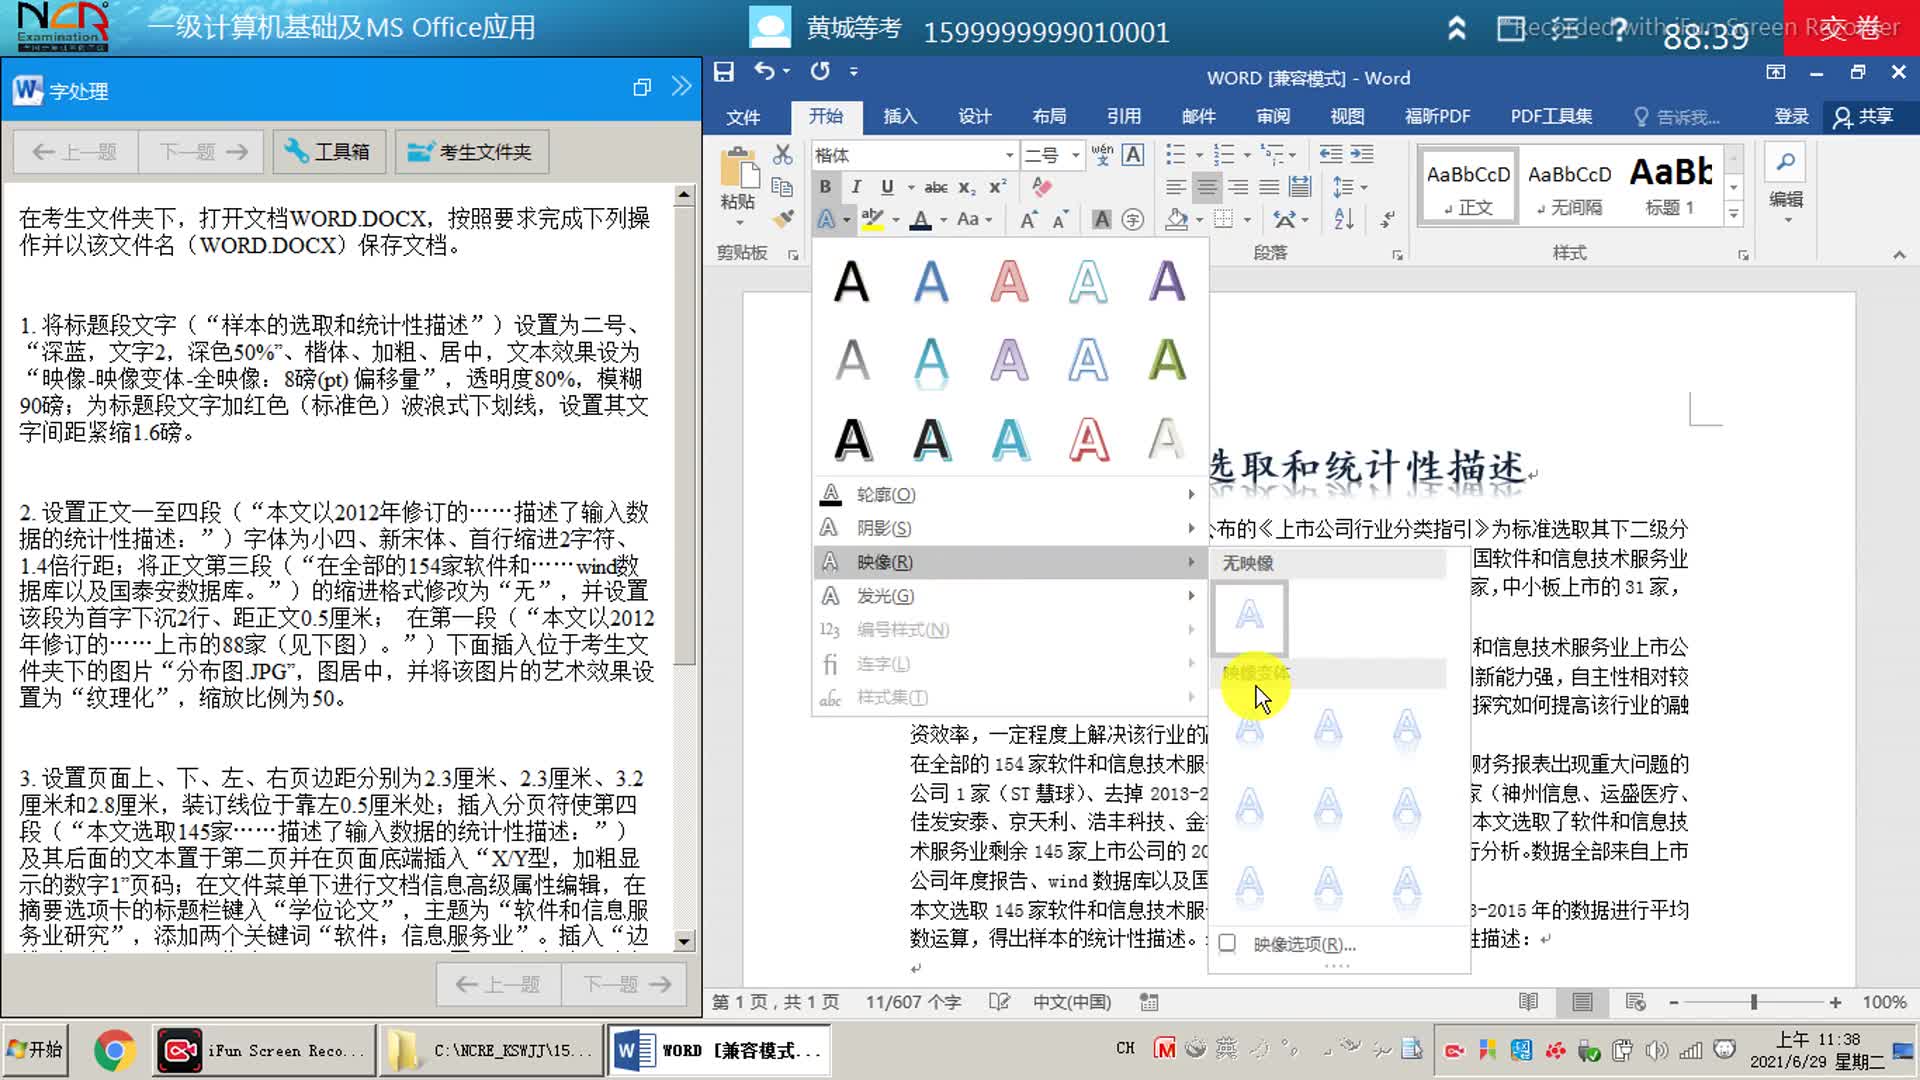Select the sort (排序) icon in 段落 group
The width and height of the screenshot is (1920, 1080).
1343,219
